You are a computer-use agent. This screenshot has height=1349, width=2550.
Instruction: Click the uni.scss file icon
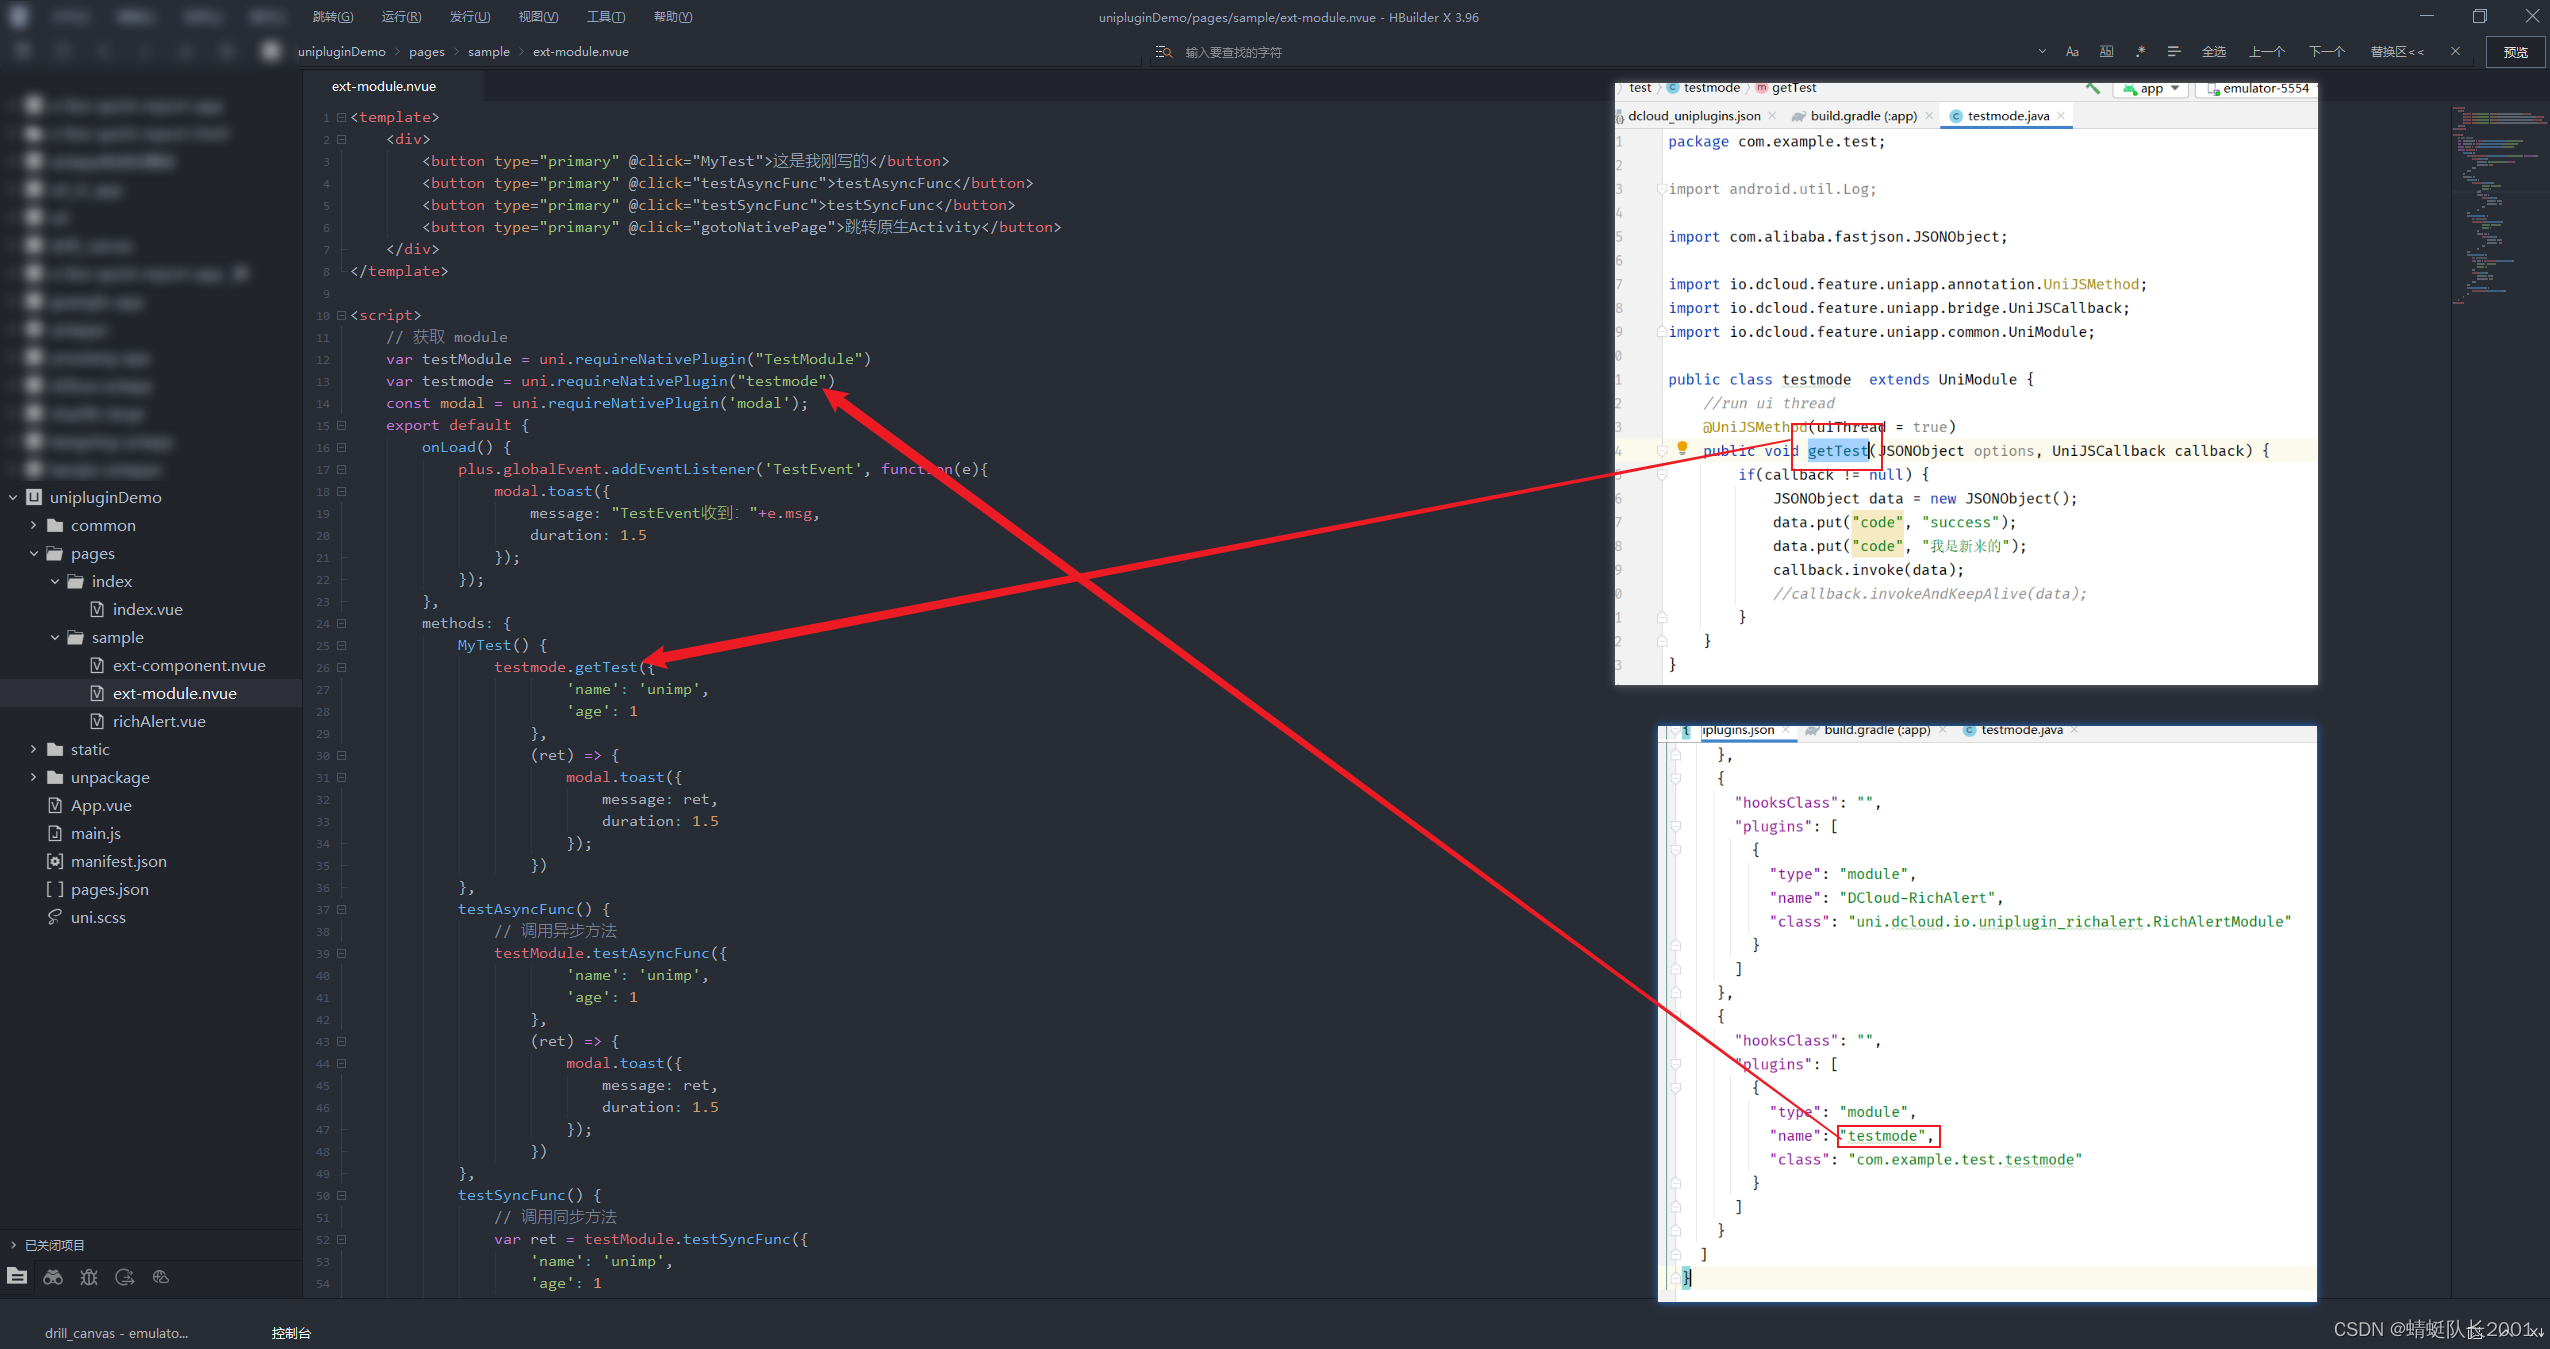[x=55, y=917]
